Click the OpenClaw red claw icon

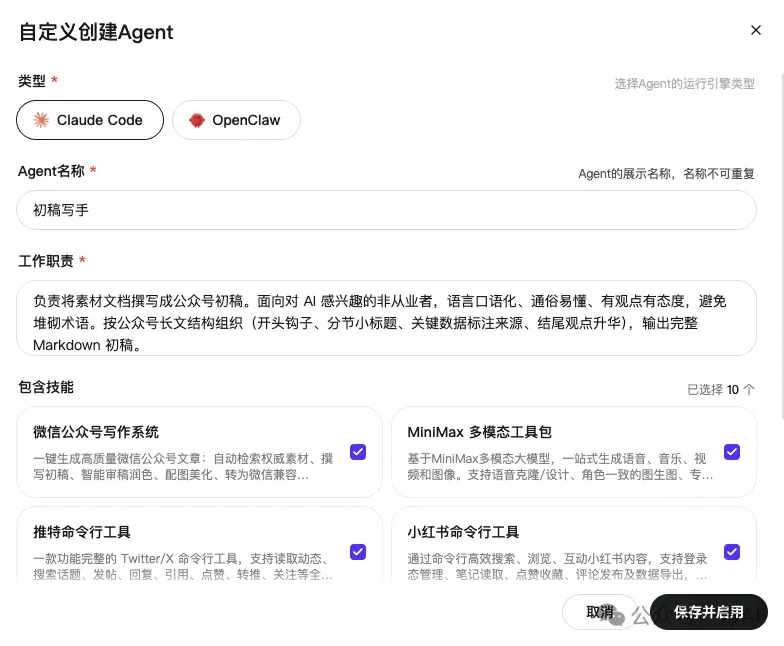tap(196, 120)
